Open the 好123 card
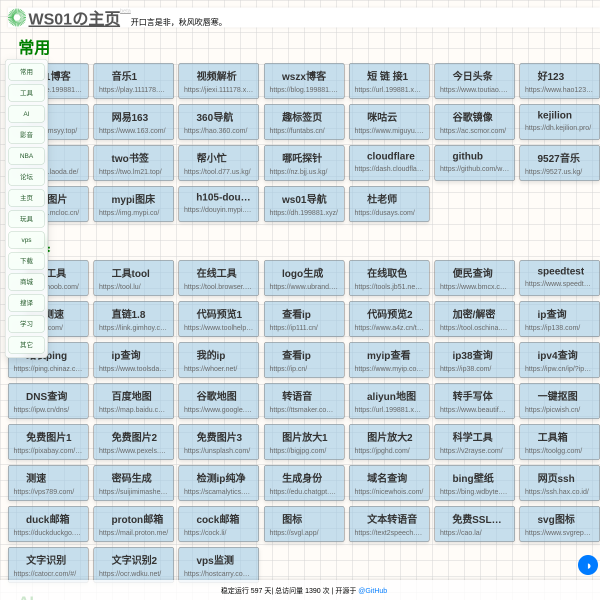This screenshot has height=600, width=600. pyautogui.click(x=559, y=81)
